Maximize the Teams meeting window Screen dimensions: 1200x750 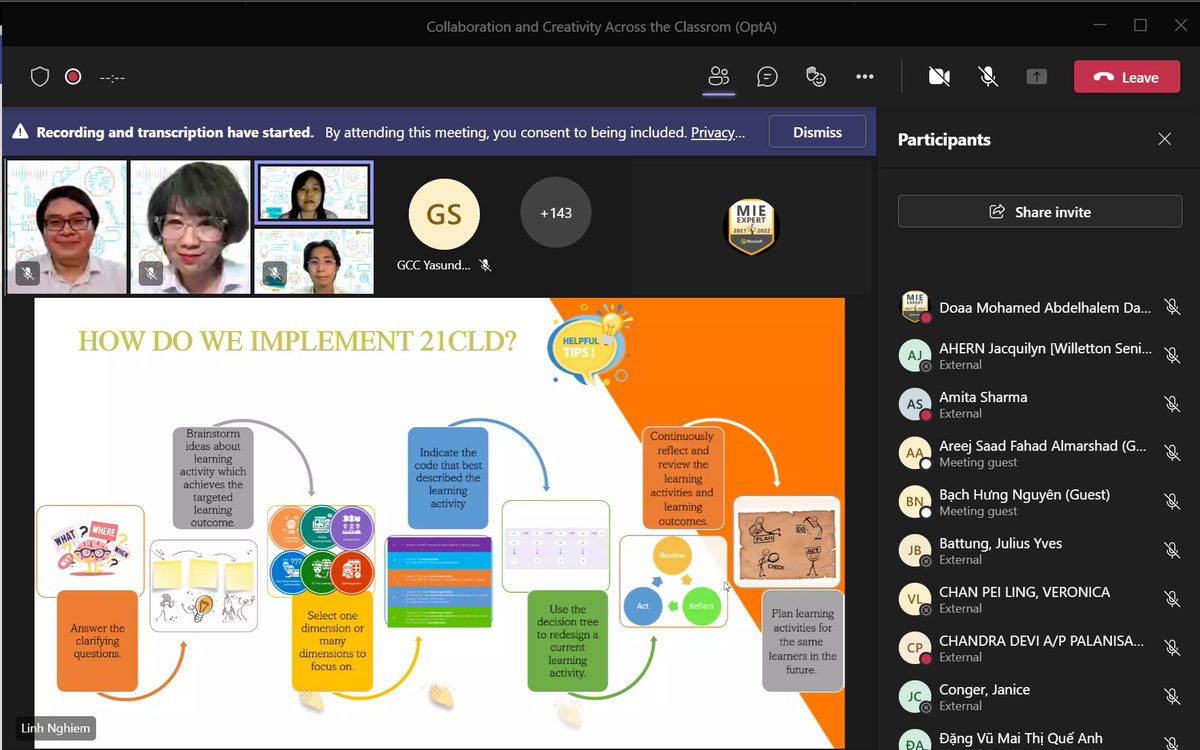1140,25
